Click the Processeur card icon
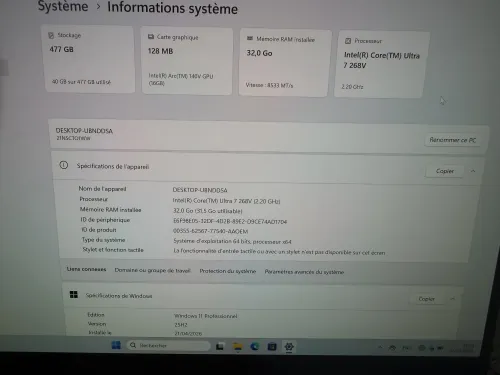The width and height of the screenshot is (500, 375). (x=348, y=41)
